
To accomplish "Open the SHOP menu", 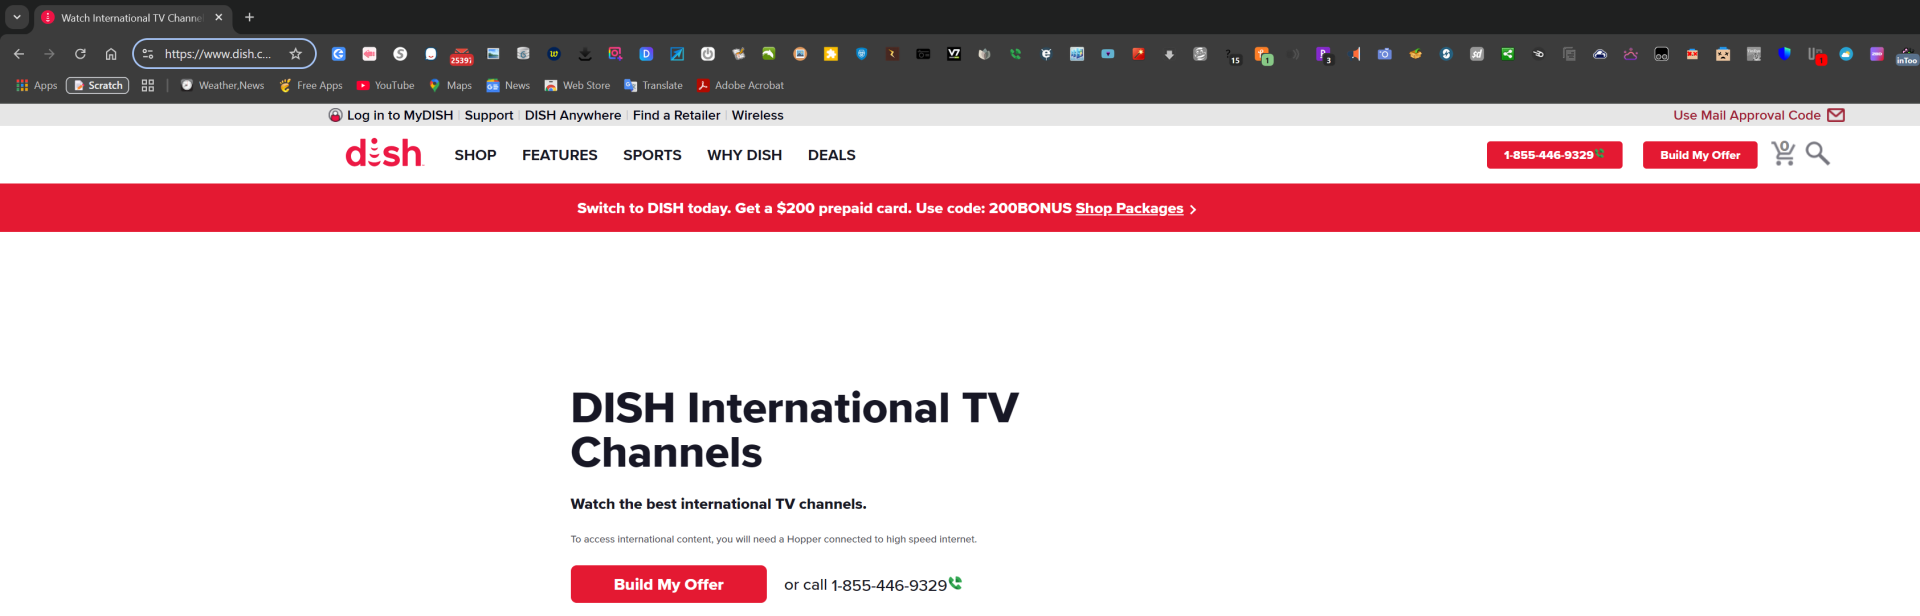I will [x=475, y=155].
